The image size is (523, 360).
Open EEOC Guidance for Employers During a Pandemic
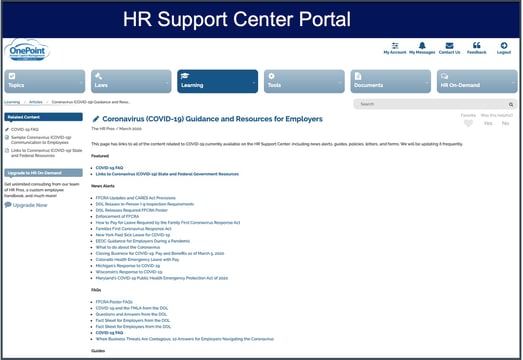[143, 241]
